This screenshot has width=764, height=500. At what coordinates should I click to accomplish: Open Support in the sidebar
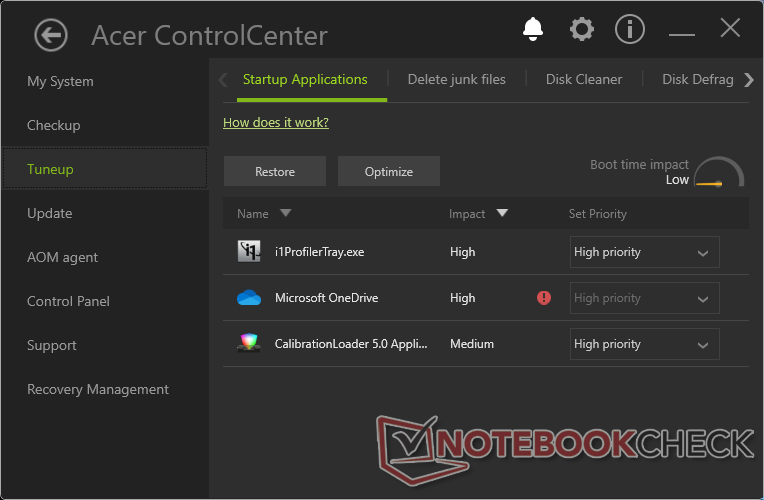click(52, 345)
